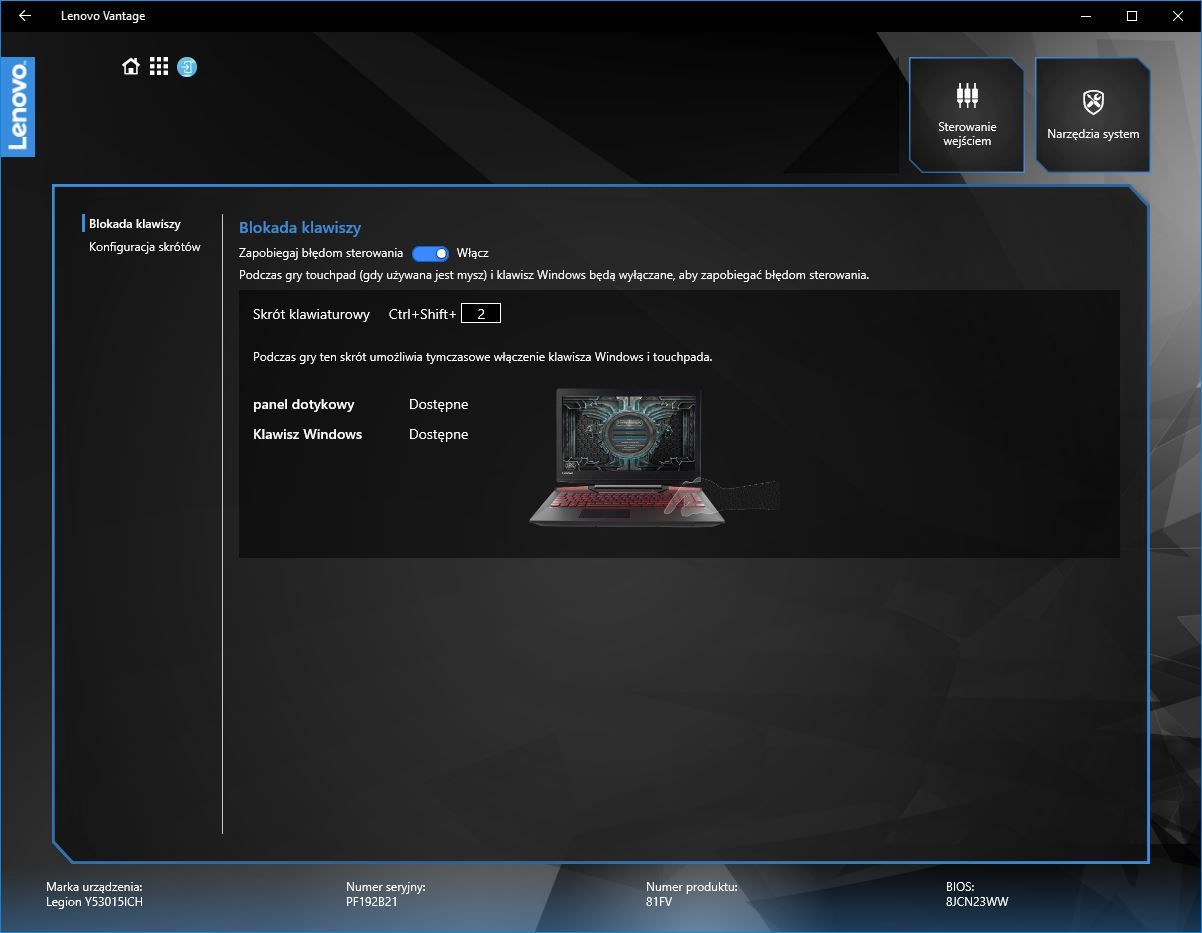Open the Home screen via house icon
This screenshot has width=1202, height=933.
130,66
